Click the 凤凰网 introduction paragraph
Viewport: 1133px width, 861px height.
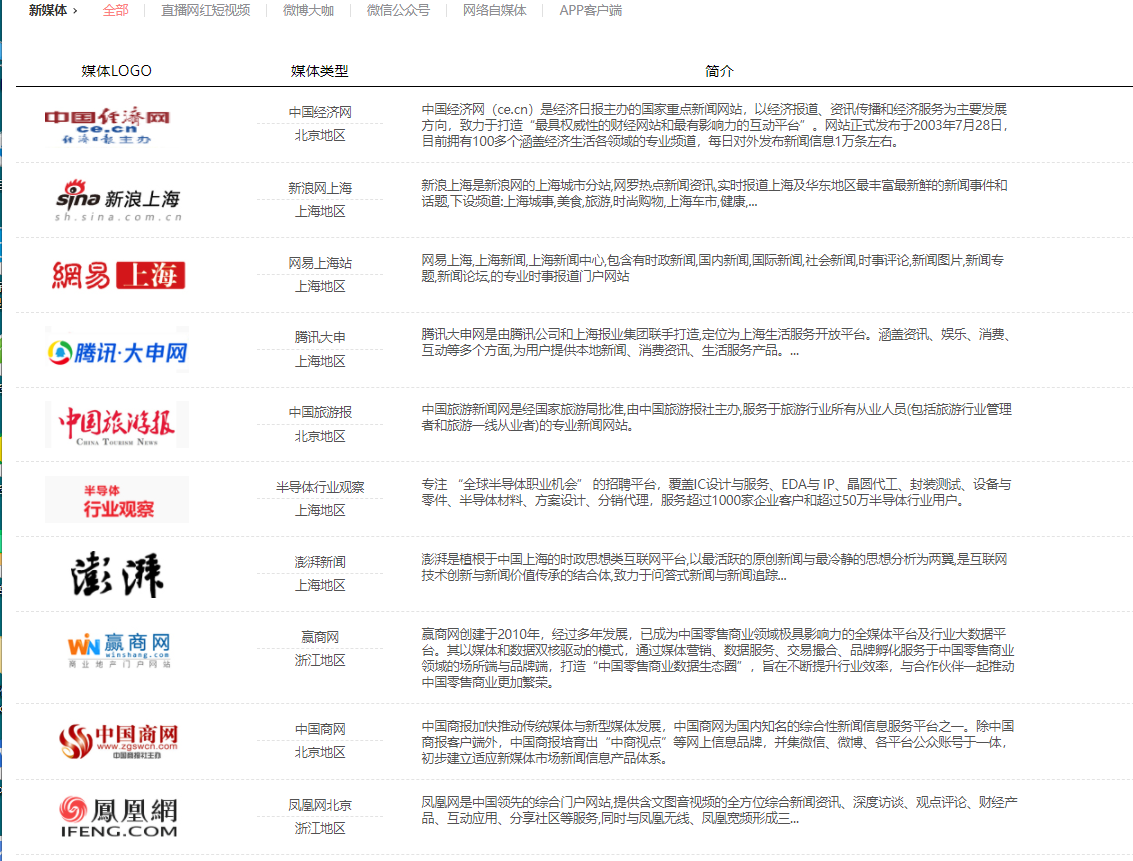pyautogui.click(x=719, y=810)
